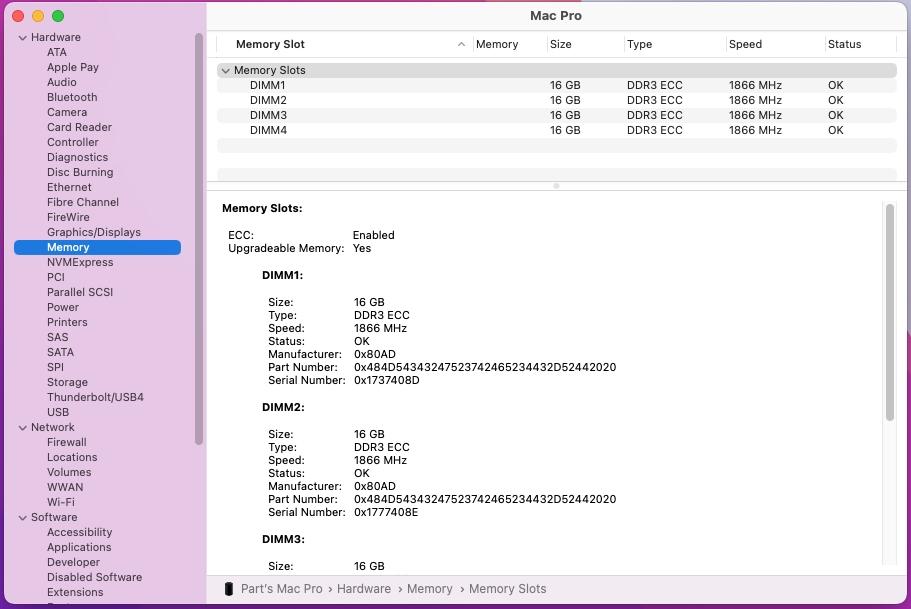Click Memory in the bottom breadcrumb
911x609 pixels.
tap(429, 589)
